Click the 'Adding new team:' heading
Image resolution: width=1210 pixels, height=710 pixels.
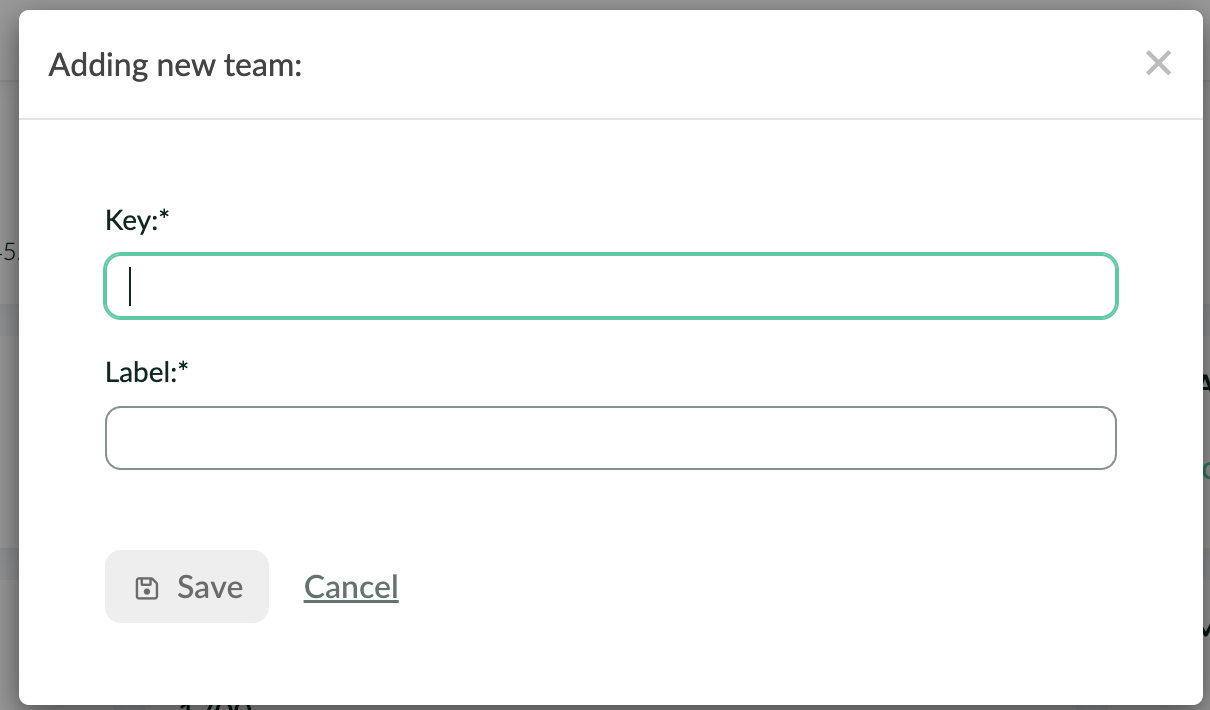(x=175, y=66)
